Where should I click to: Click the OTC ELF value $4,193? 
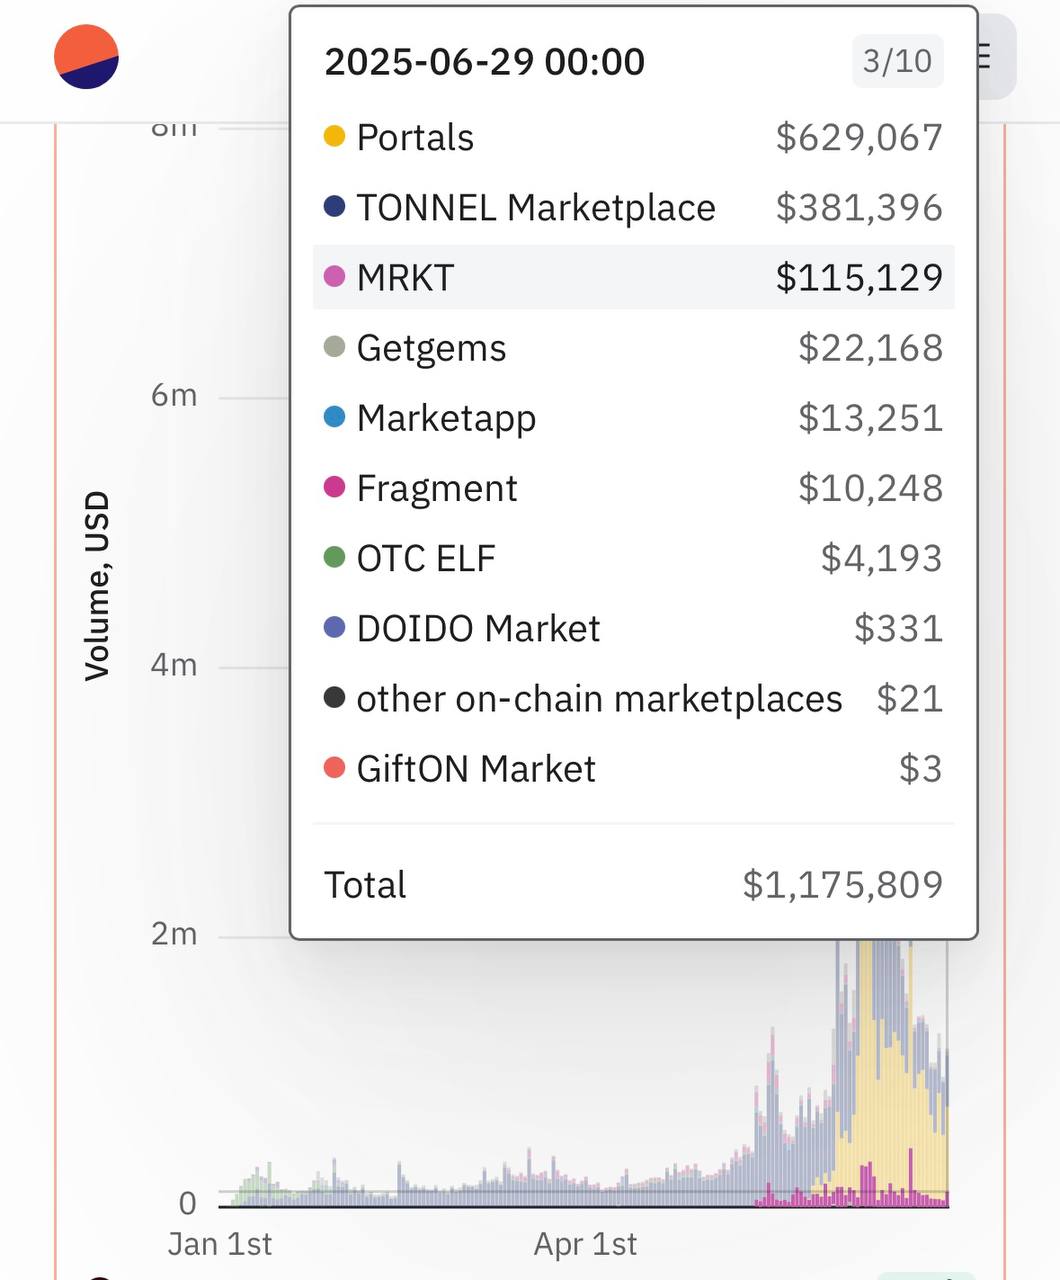coord(881,558)
